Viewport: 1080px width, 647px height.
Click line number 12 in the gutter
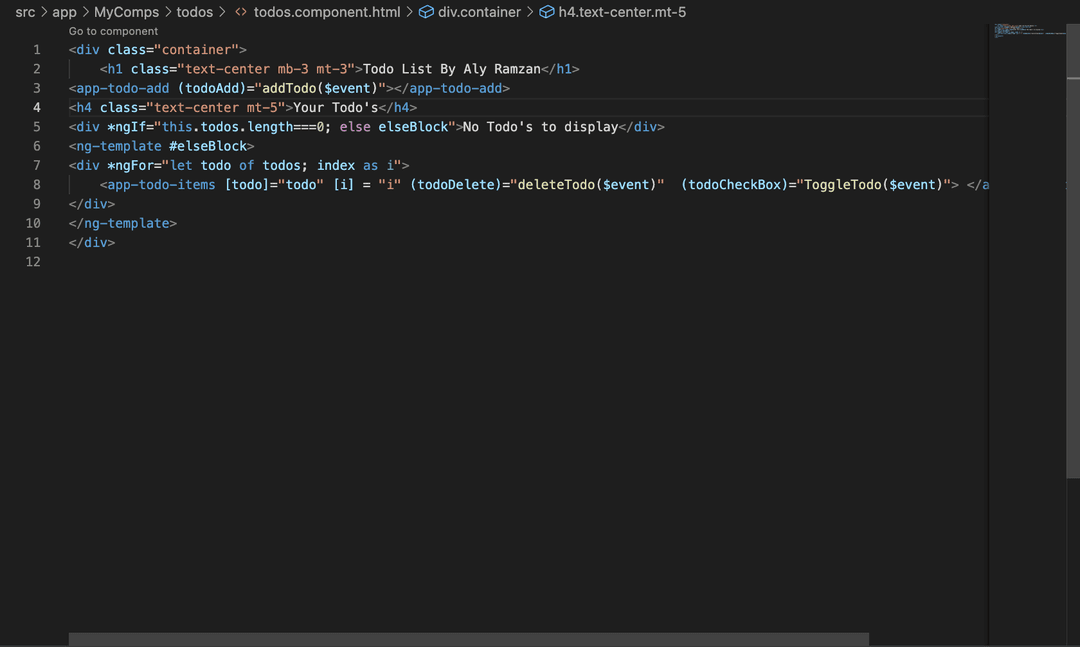34,262
